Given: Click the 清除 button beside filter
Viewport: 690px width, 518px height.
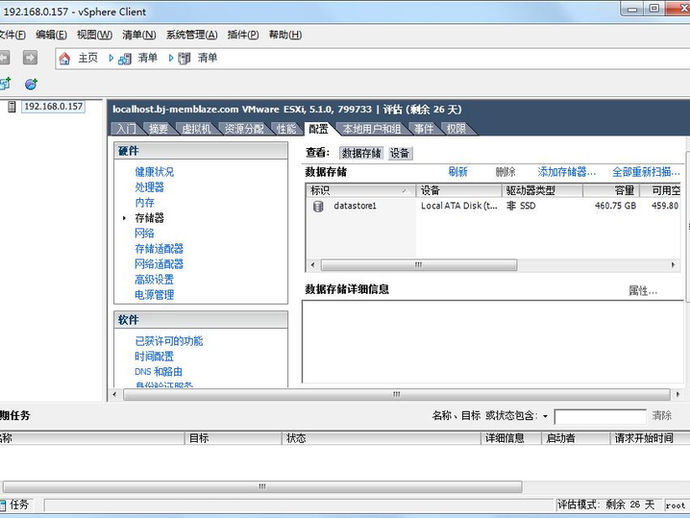Looking at the screenshot, I should click(662, 415).
